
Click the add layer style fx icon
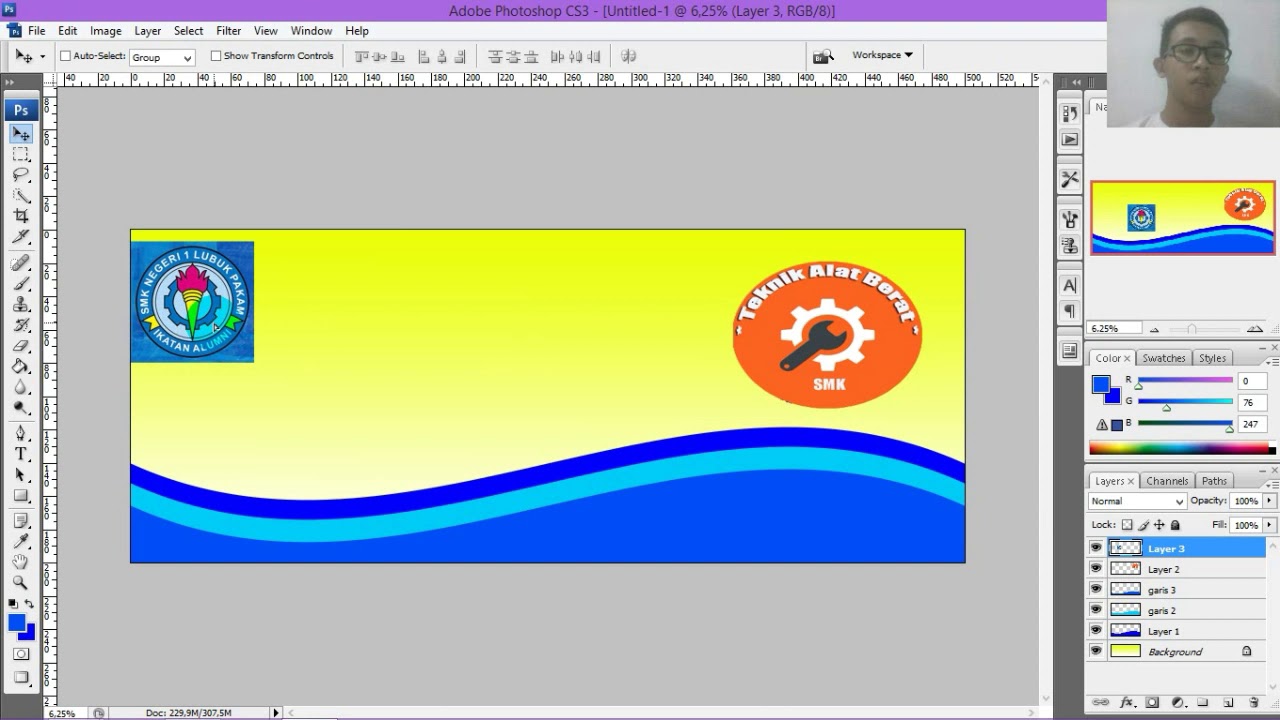pyautogui.click(x=1127, y=703)
